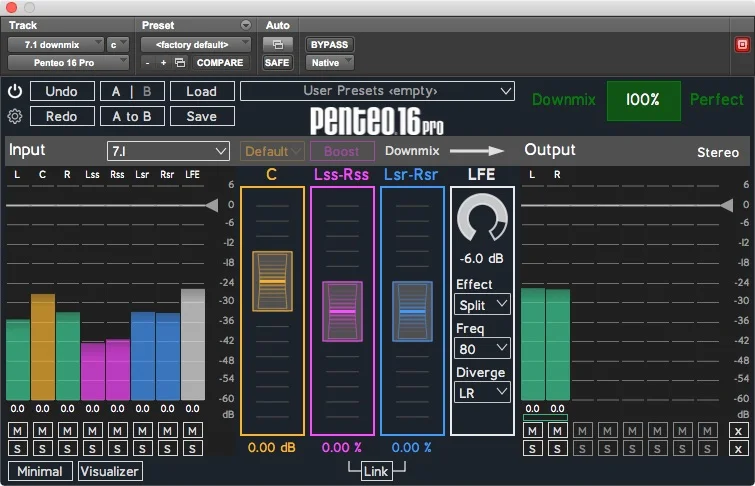Viewport: 755px width, 486px height.
Task: Mute the LFE input channel
Action: (192, 431)
